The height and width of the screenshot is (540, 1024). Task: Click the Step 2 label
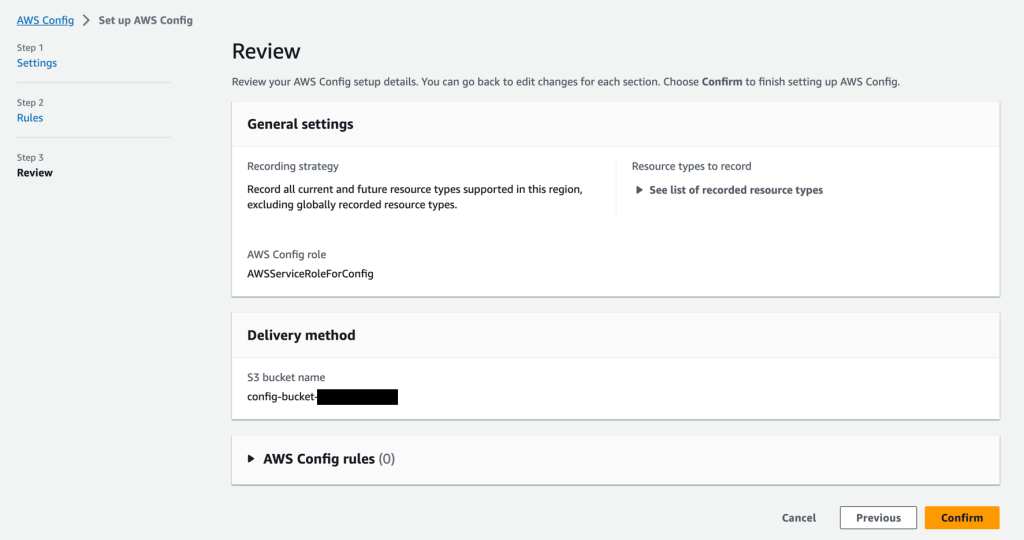(x=30, y=103)
